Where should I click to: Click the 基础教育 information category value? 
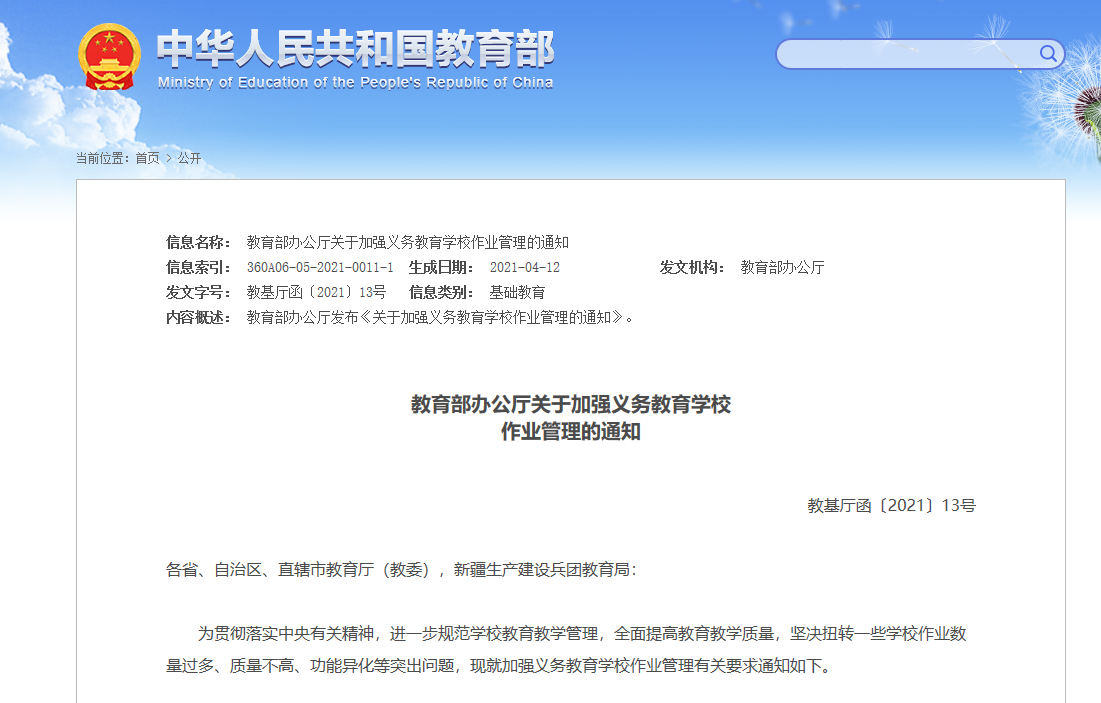coord(517,293)
